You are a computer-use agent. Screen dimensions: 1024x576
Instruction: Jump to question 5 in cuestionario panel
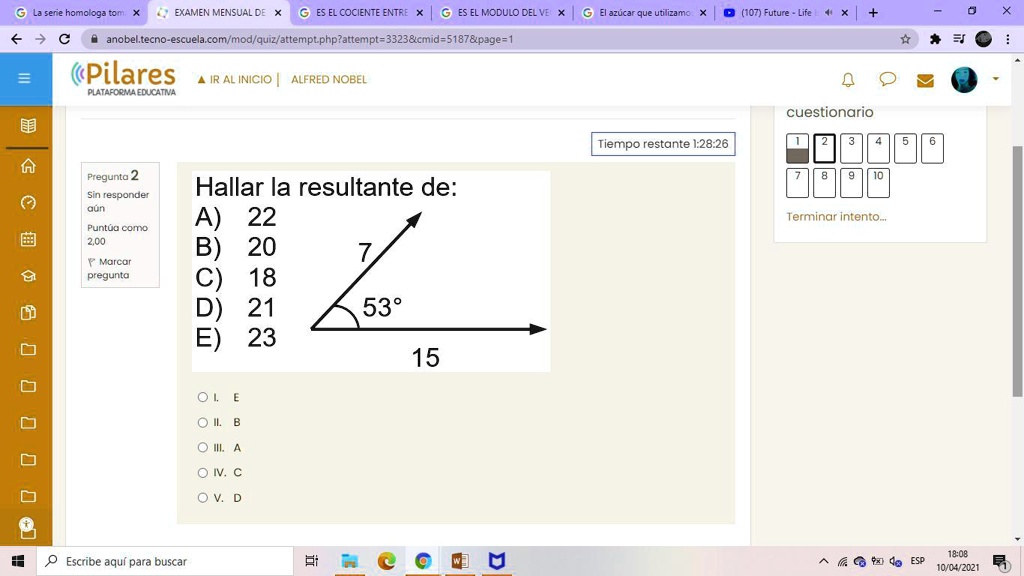point(904,147)
